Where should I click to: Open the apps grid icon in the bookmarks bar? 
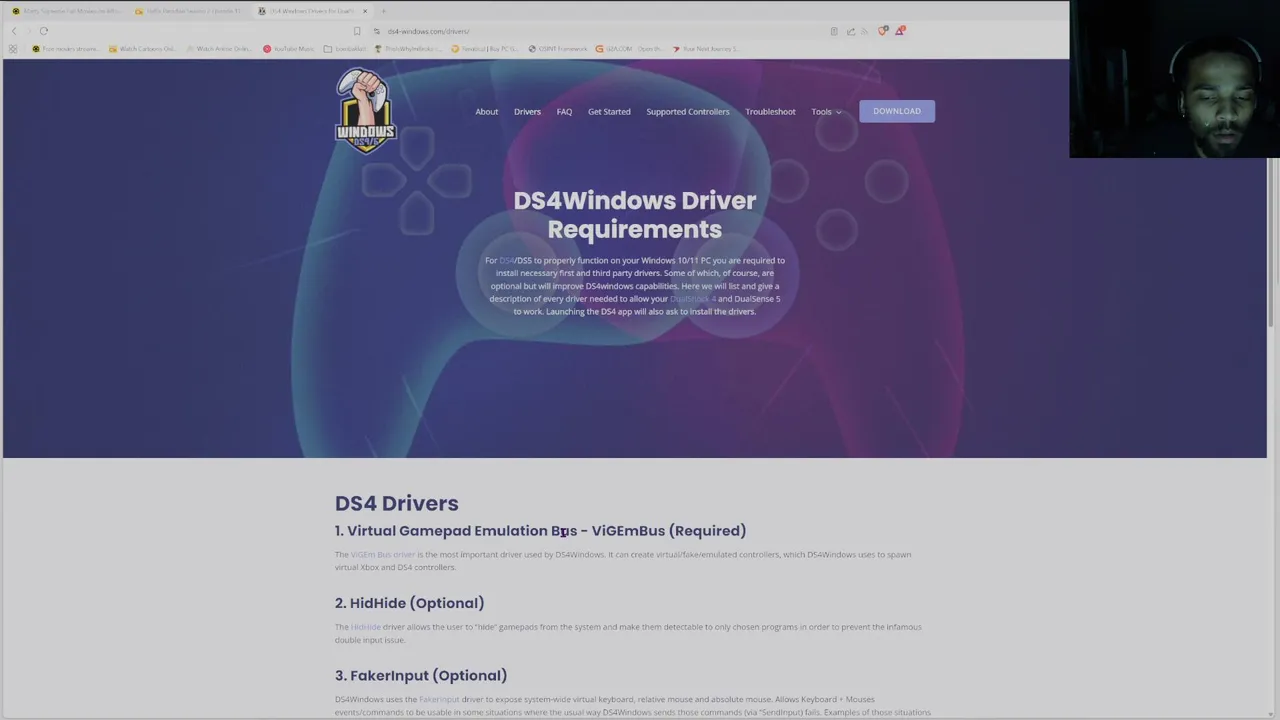13,48
